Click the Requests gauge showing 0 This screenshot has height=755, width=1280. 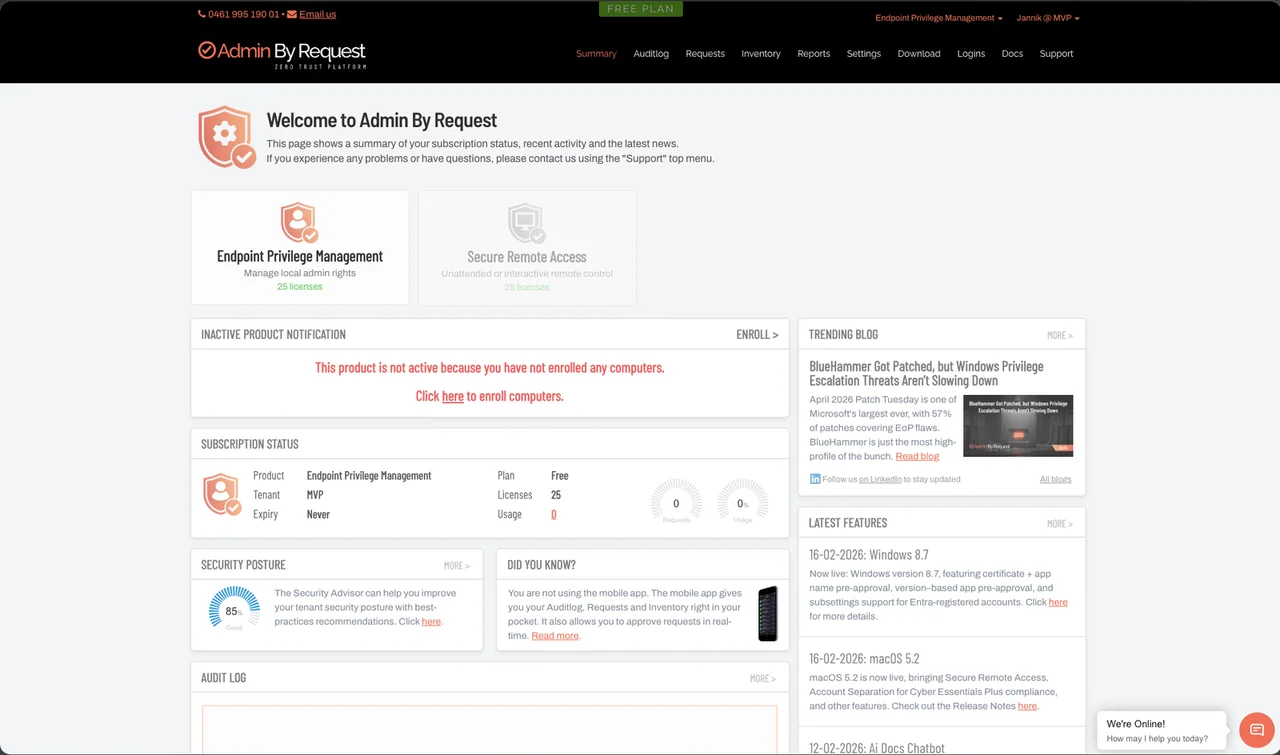point(676,502)
